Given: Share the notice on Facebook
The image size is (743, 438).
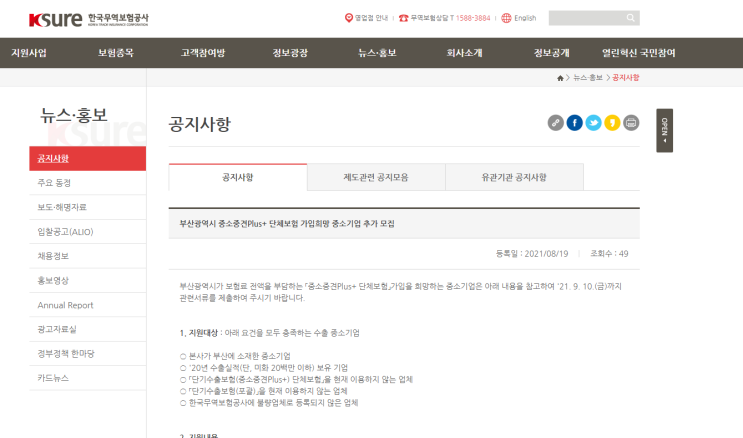Looking at the screenshot, I should click(575, 123).
